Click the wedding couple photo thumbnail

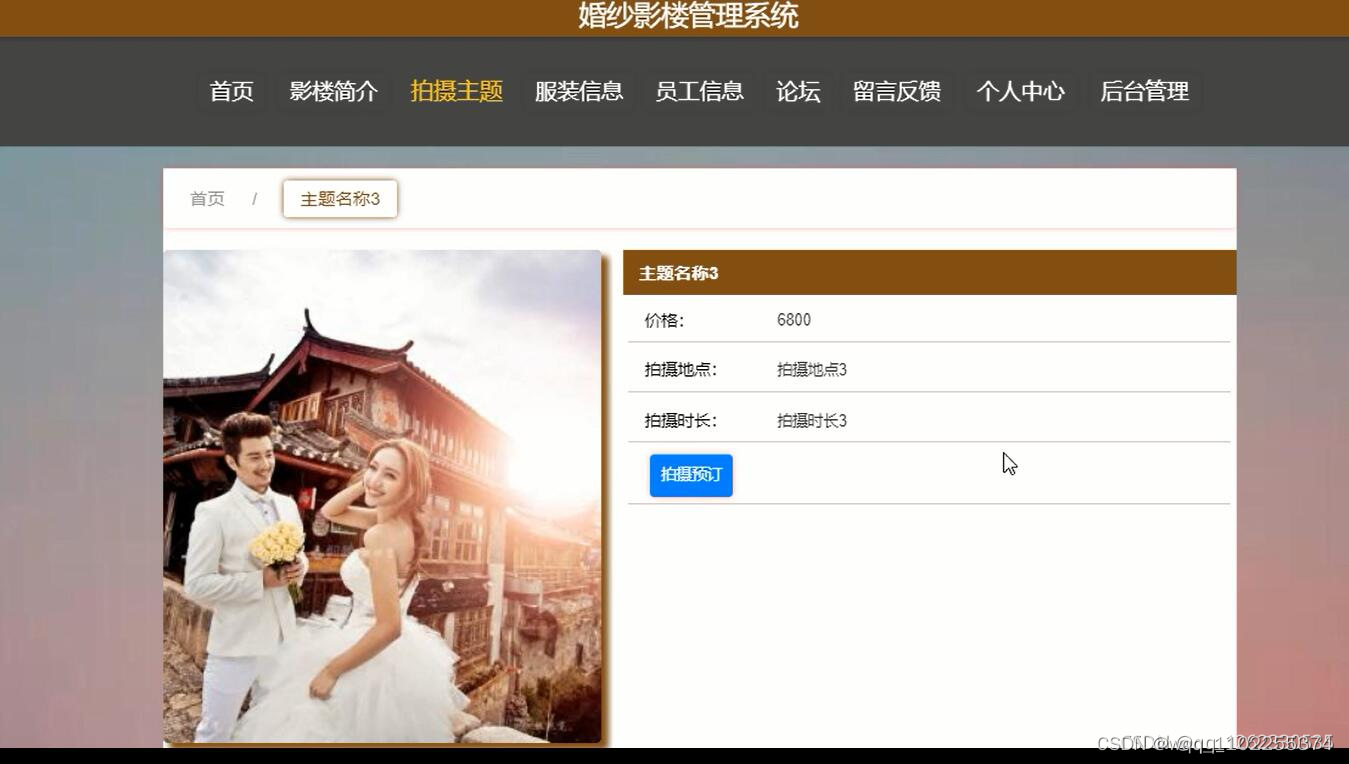point(382,495)
